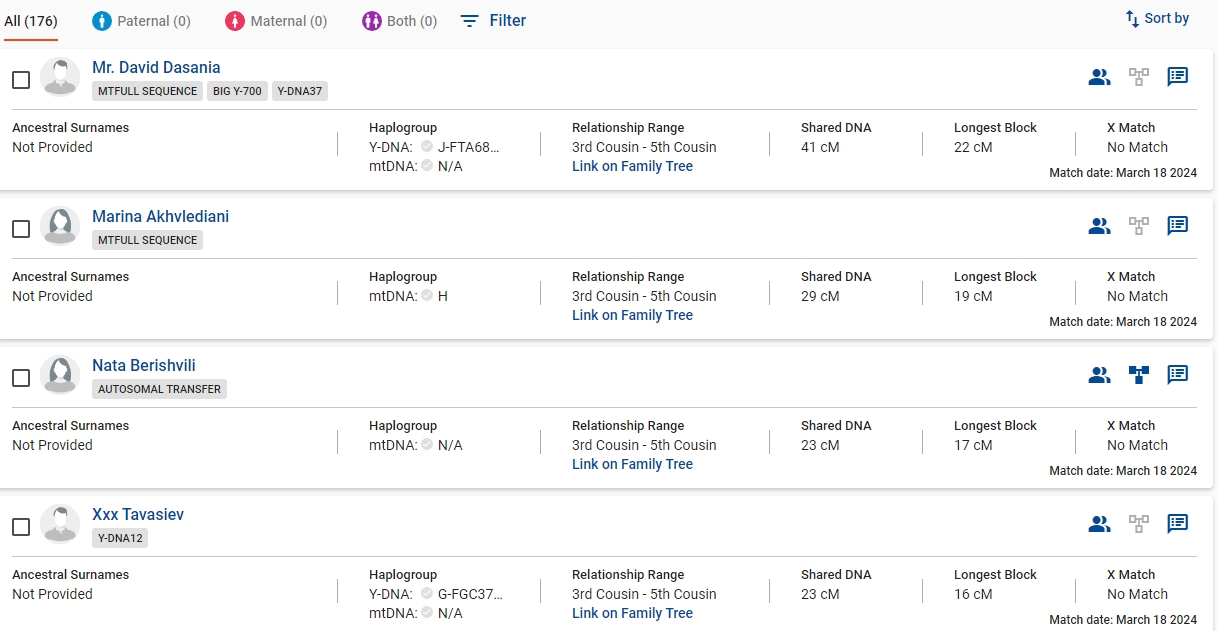
Task: Tick the checkbox next to Xxx Tavasiev
Action: point(21,527)
